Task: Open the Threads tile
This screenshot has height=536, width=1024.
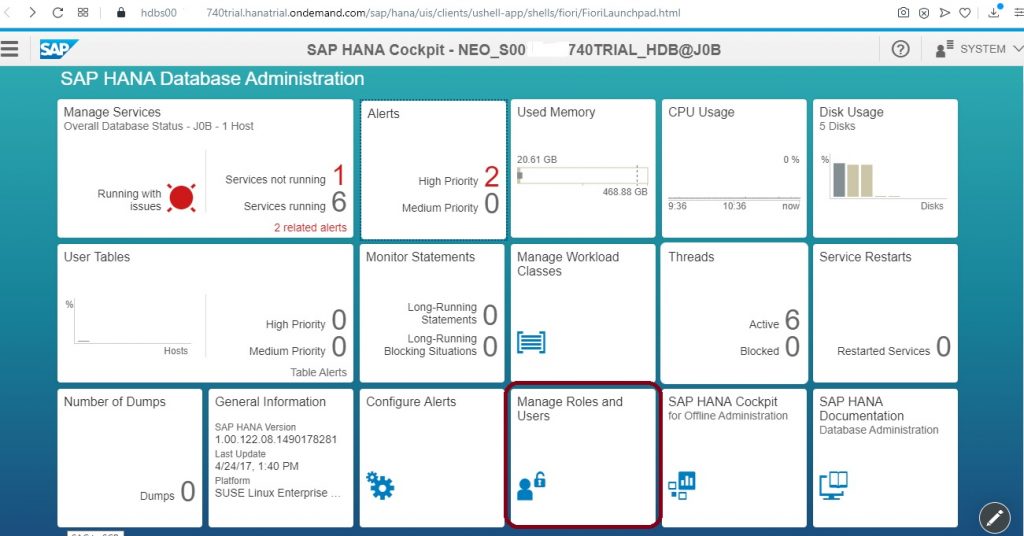Action: point(734,313)
